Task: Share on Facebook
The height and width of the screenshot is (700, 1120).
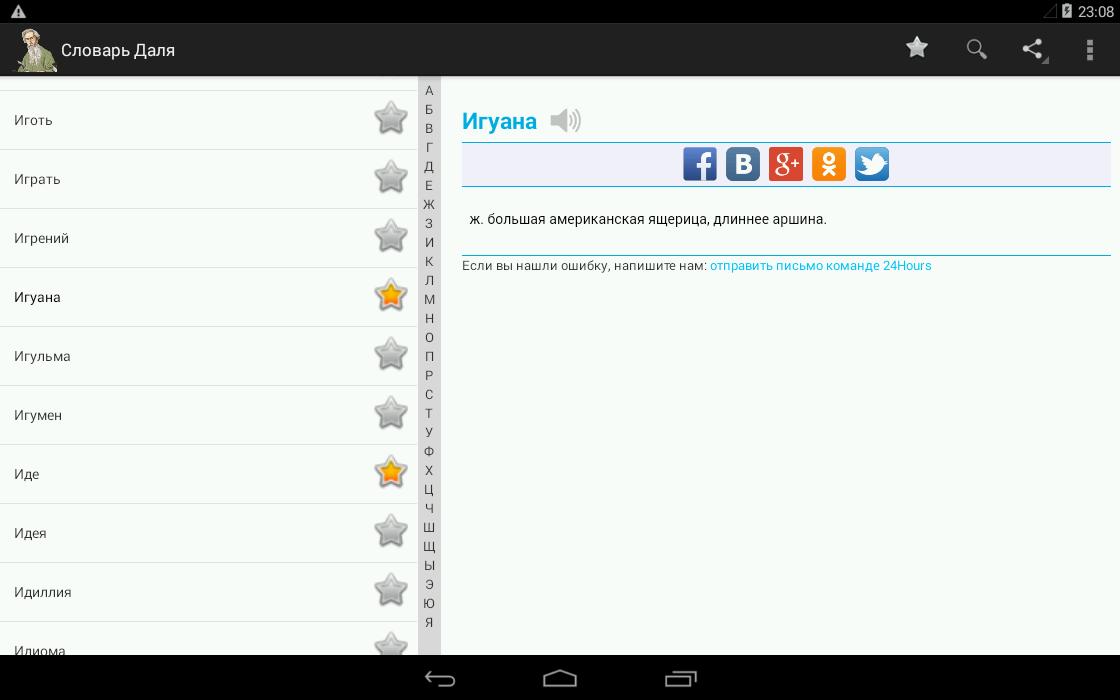Action: click(x=700, y=164)
